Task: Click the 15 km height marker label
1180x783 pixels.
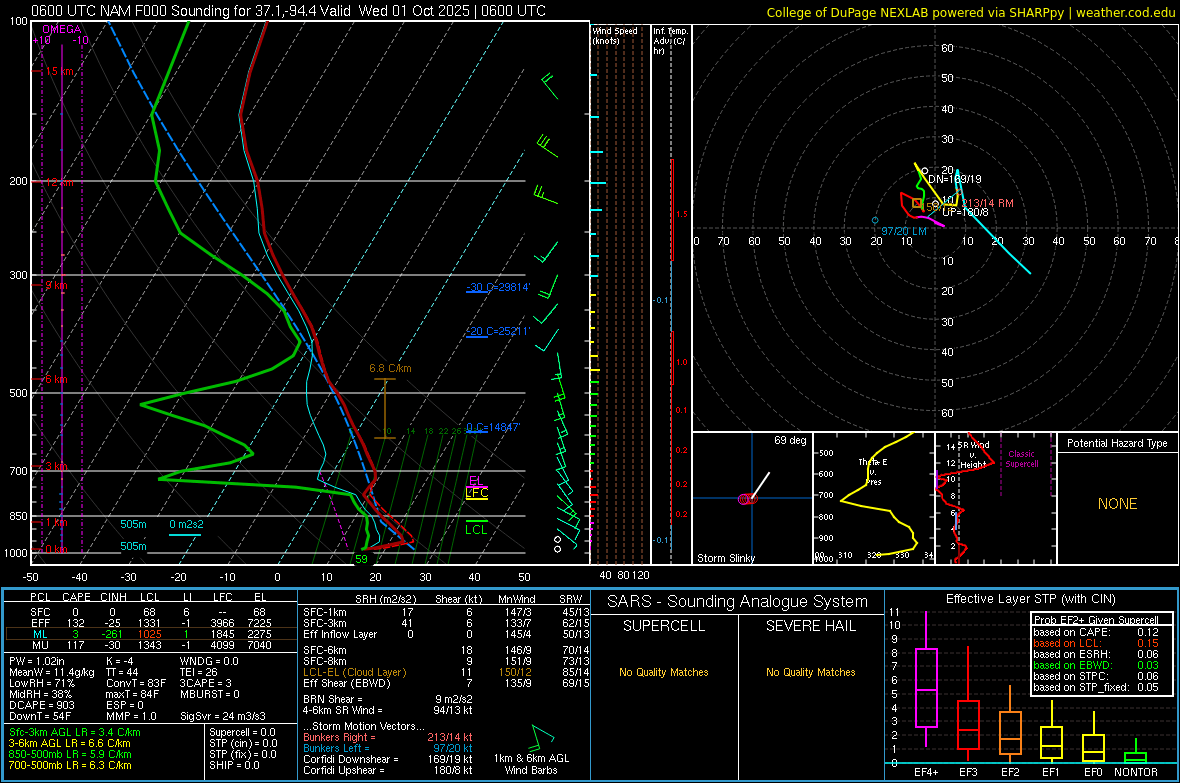Action: click(x=59, y=72)
